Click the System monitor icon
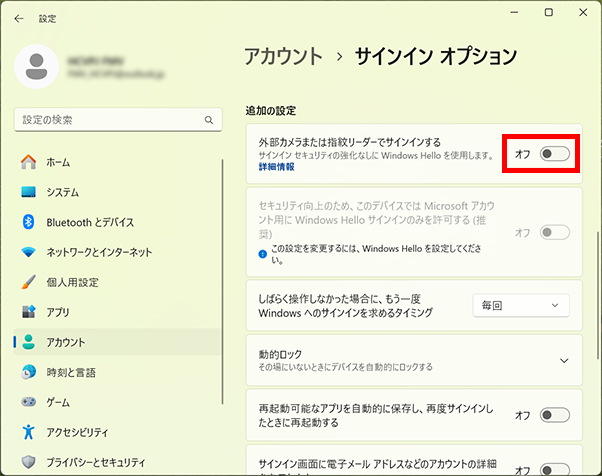Image resolution: width=602 pixels, height=476 pixels. 28,192
